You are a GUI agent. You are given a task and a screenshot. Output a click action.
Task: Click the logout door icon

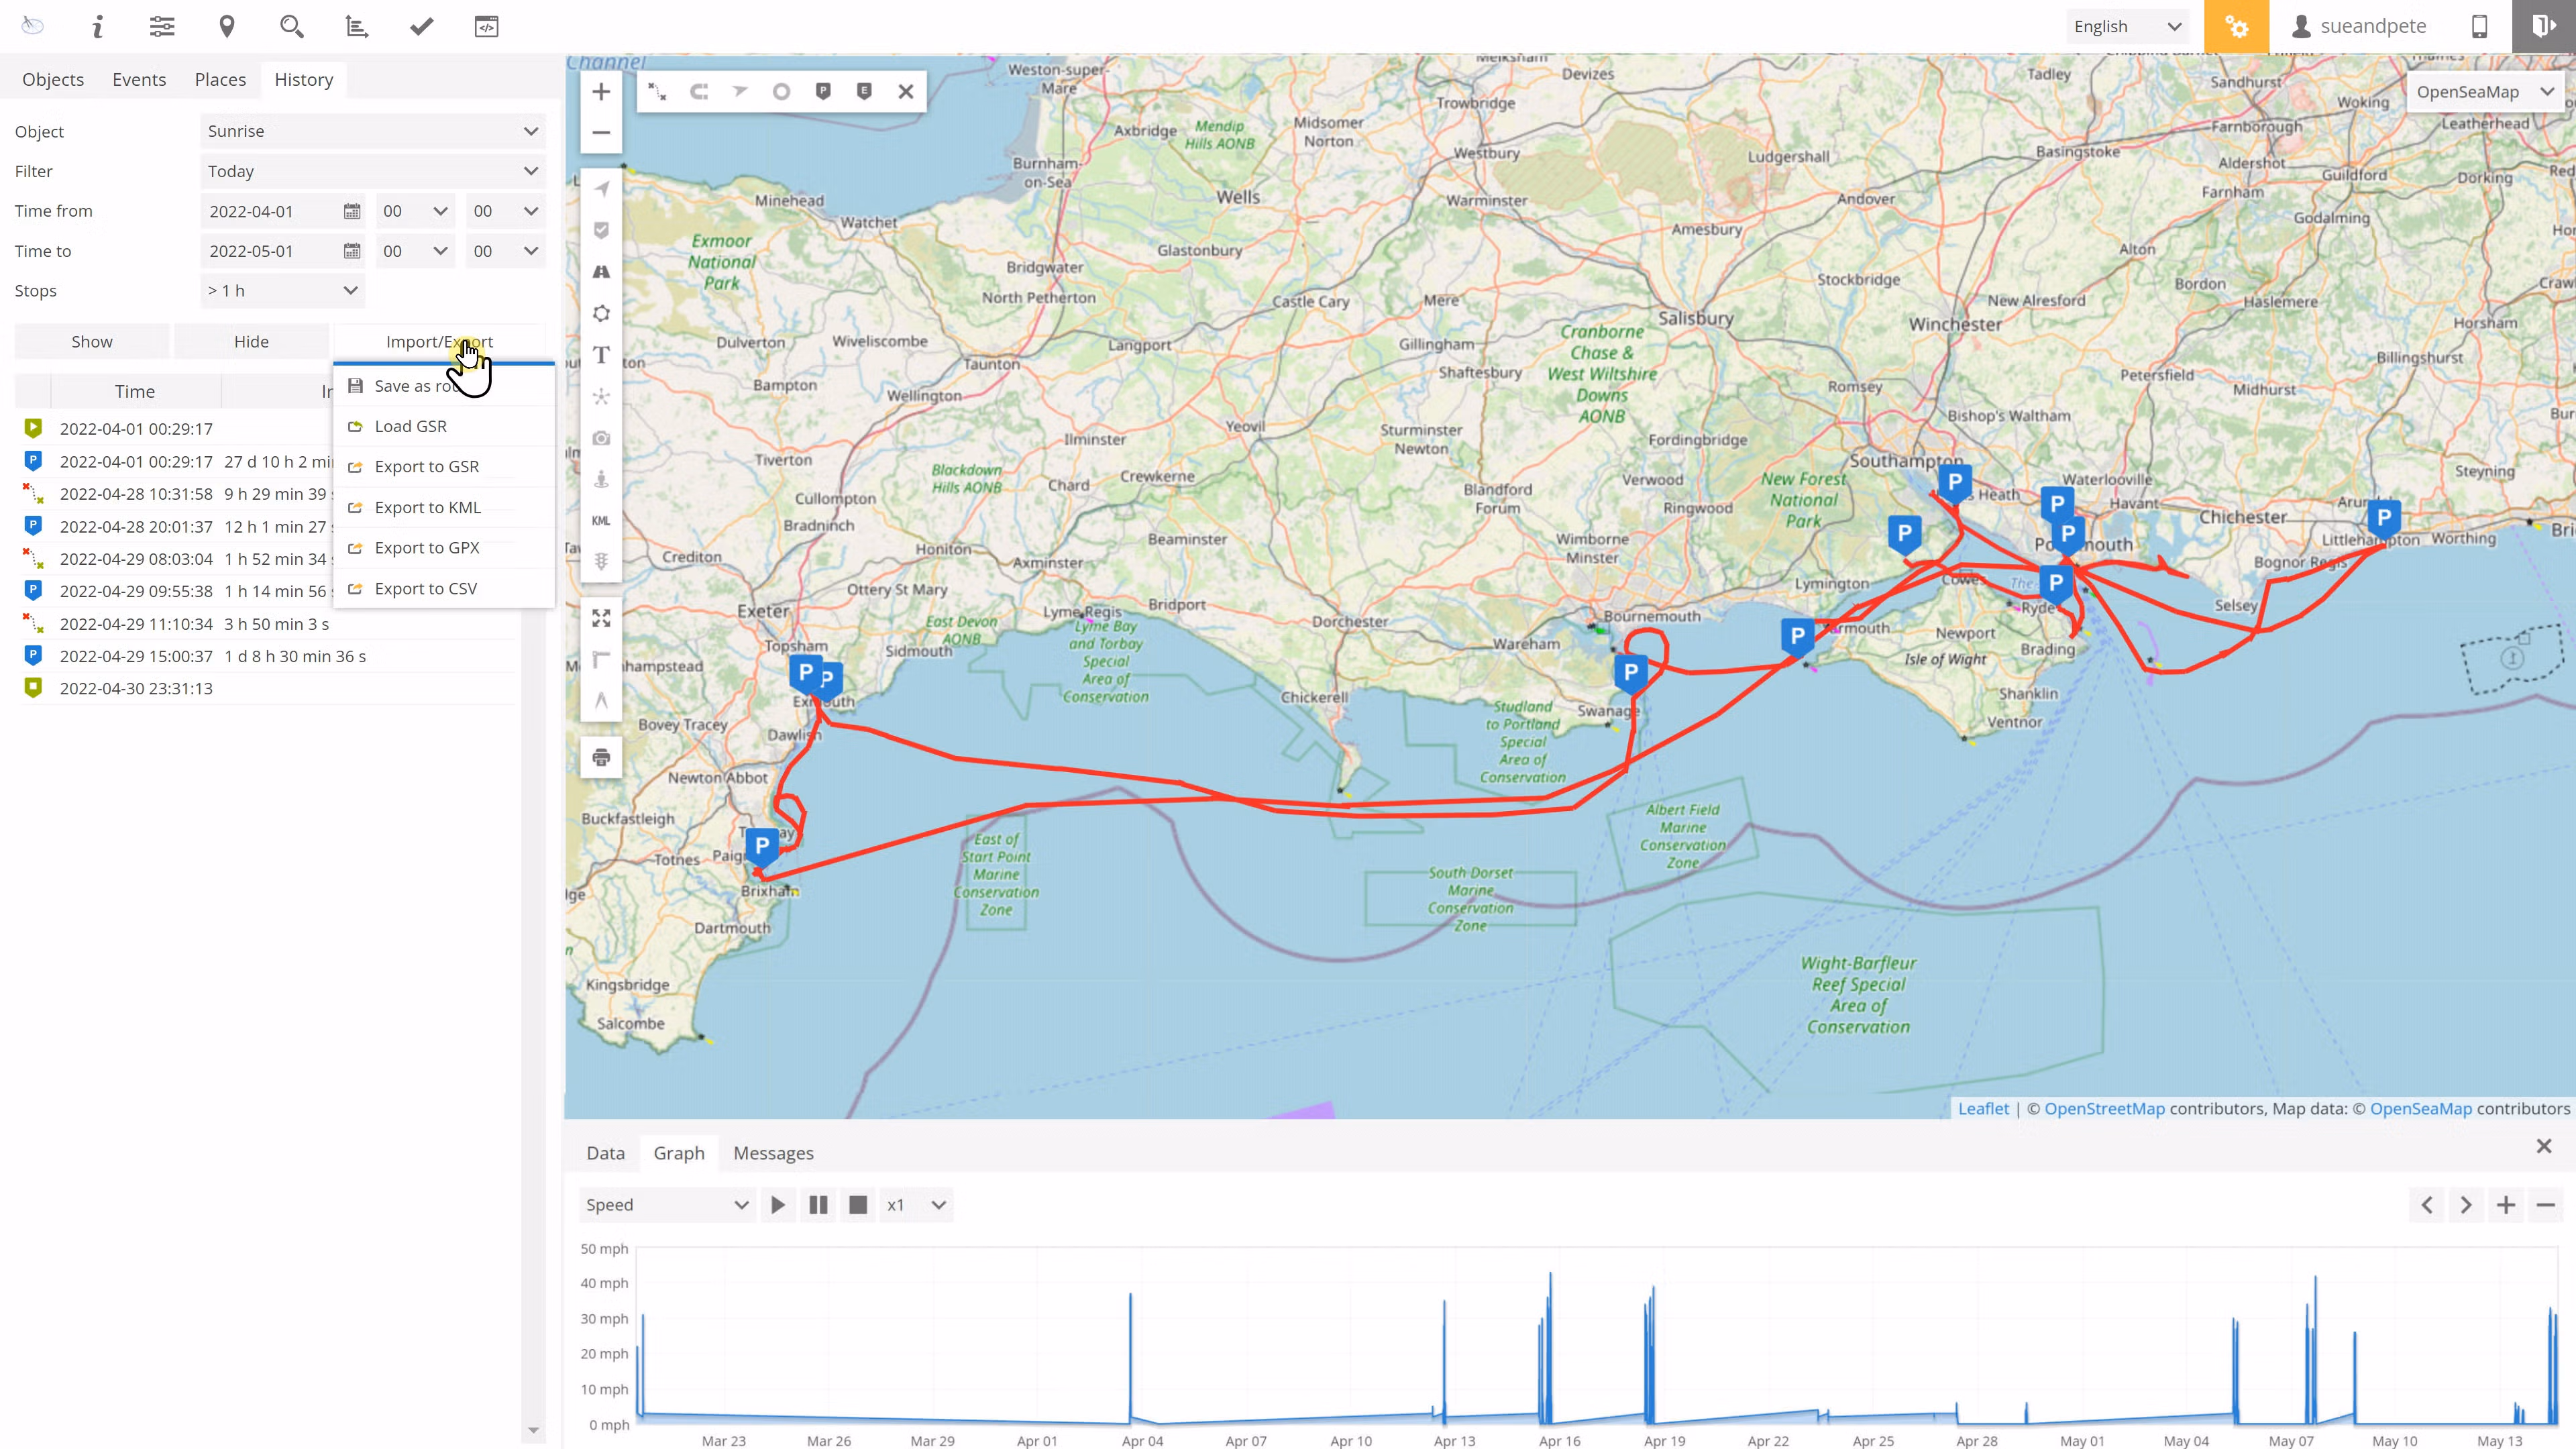coord(2543,26)
